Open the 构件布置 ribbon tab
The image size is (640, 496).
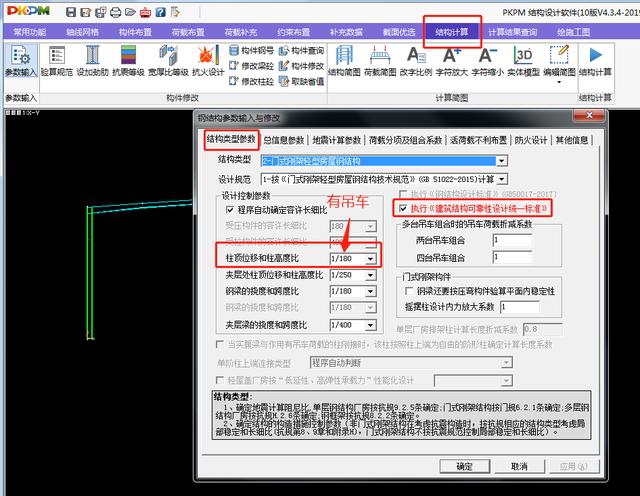coord(135,32)
